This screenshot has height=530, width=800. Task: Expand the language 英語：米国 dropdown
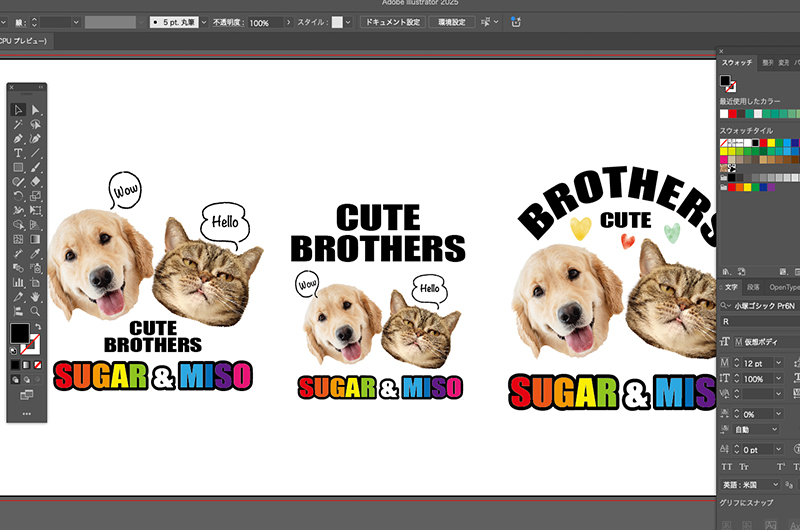775,485
